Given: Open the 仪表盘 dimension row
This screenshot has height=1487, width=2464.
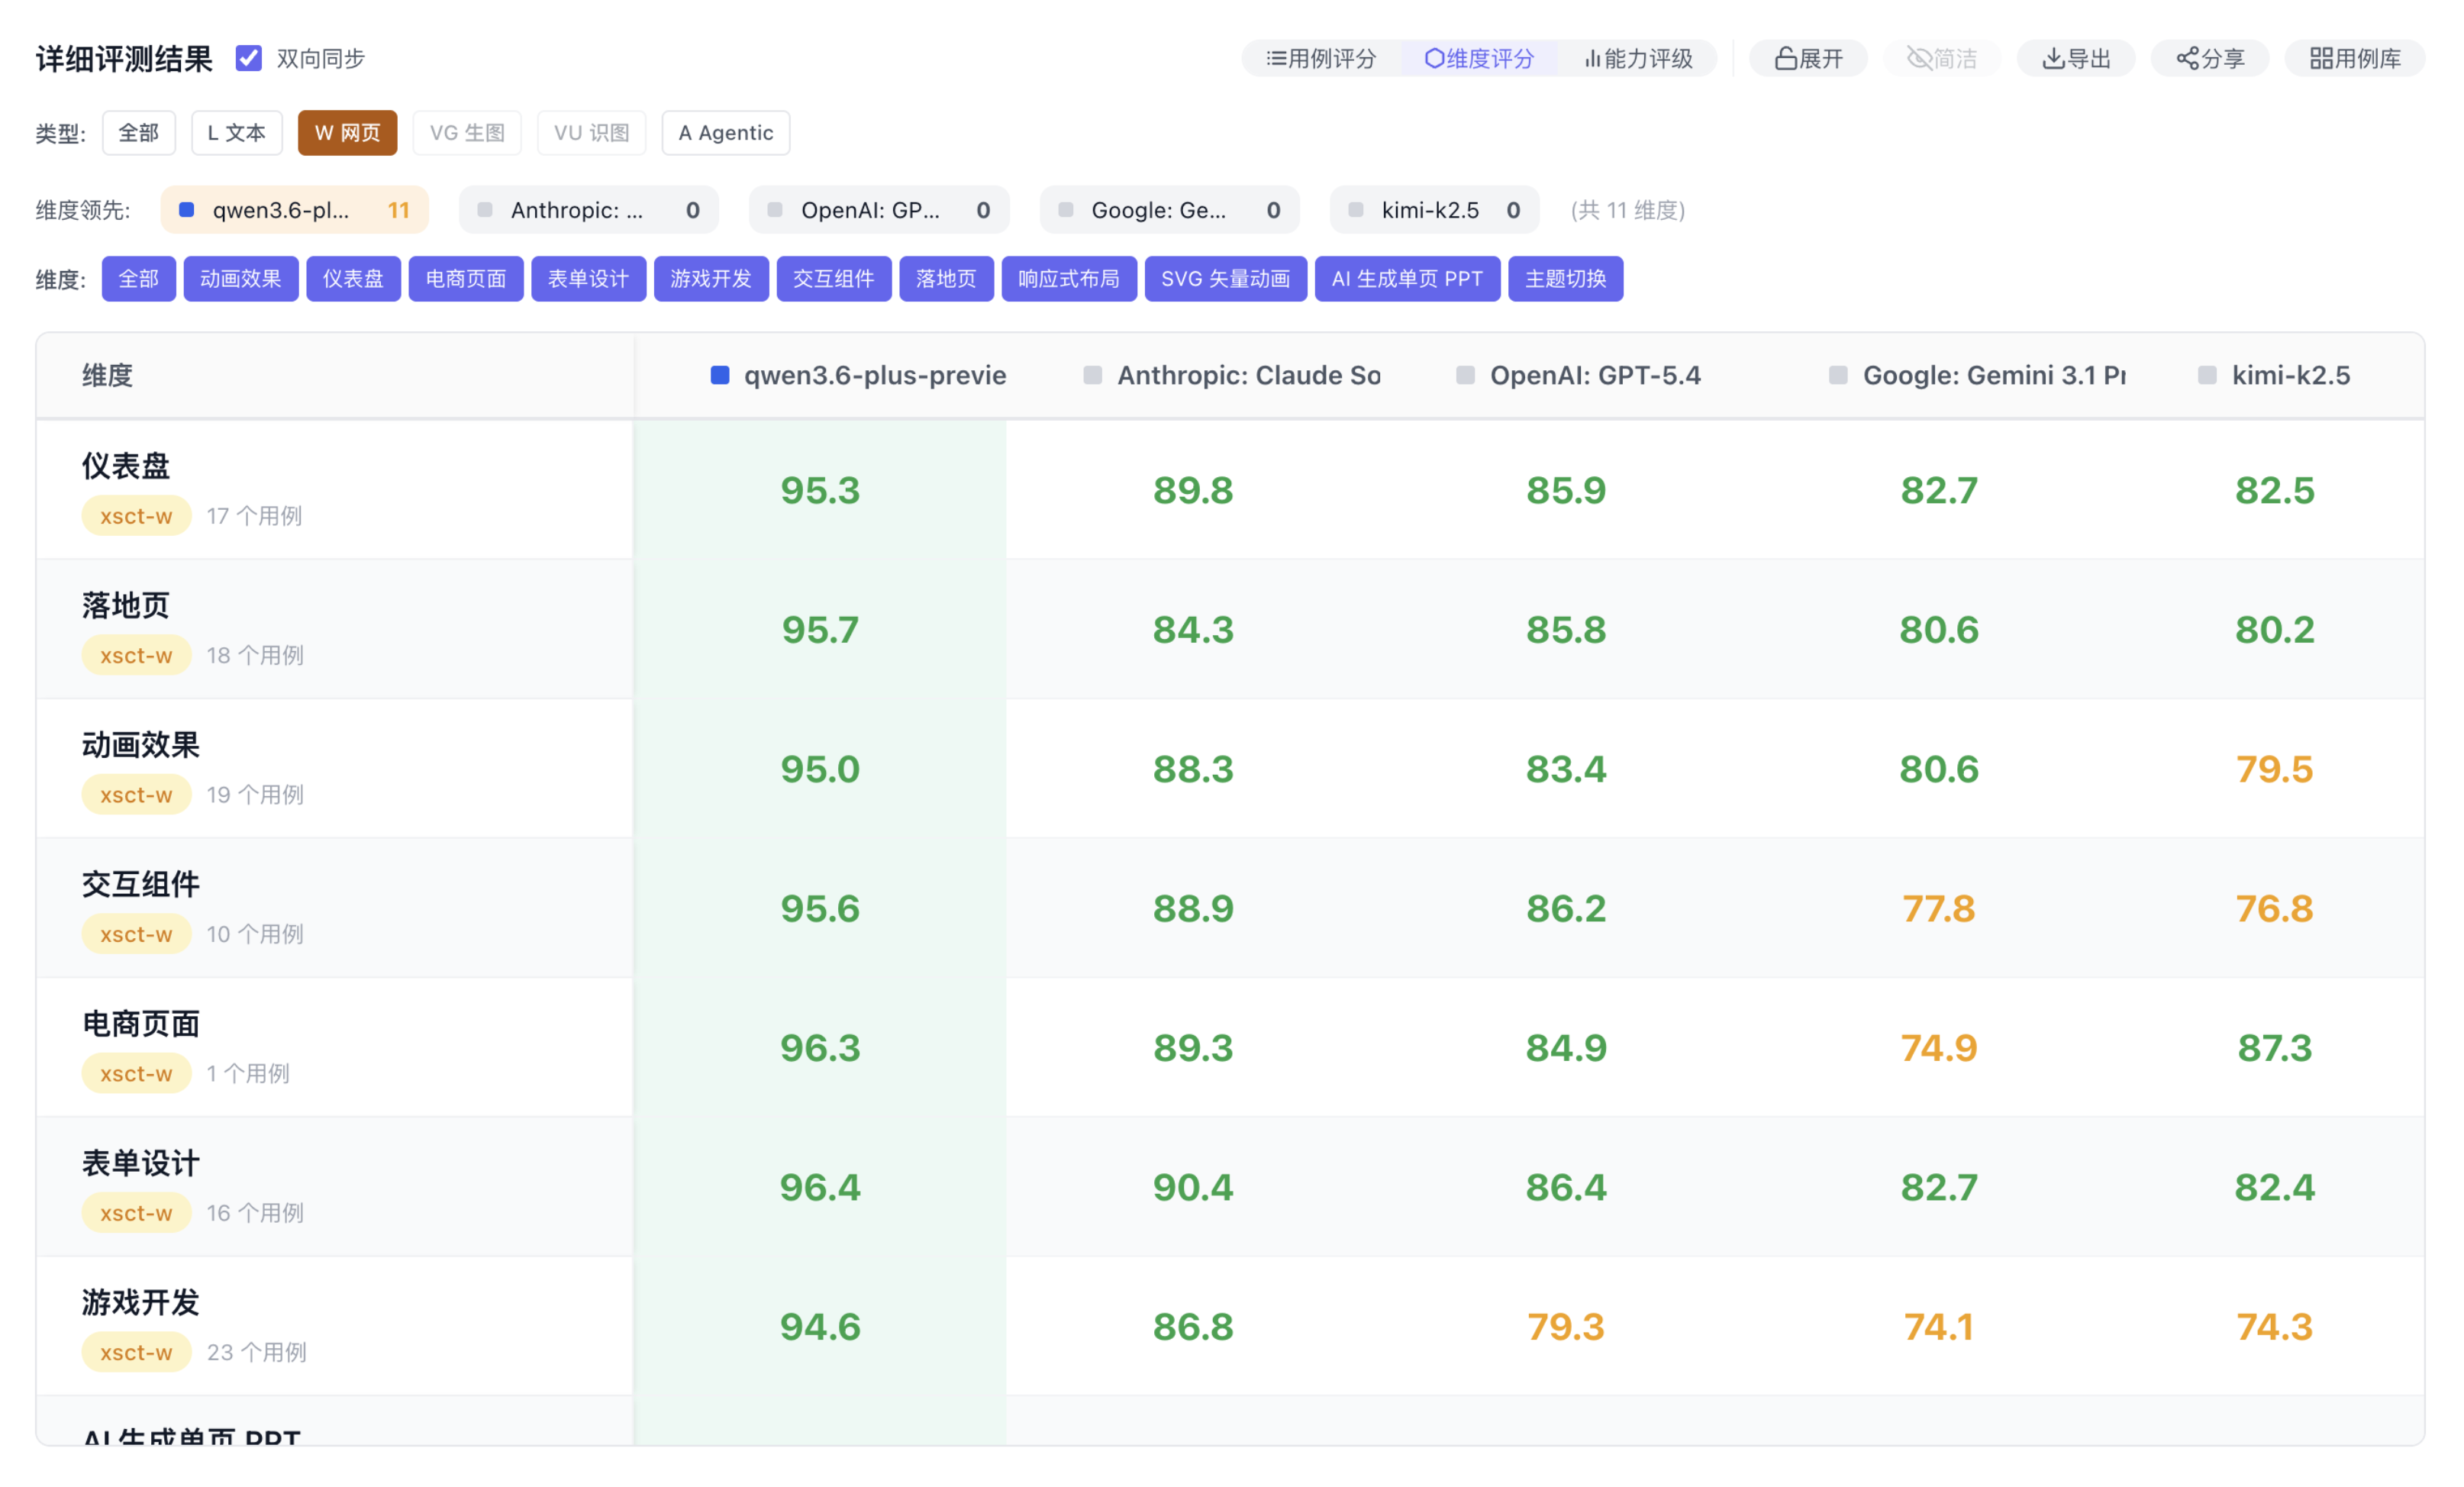Looking at the screenshot, I should [x=126, y=466].
